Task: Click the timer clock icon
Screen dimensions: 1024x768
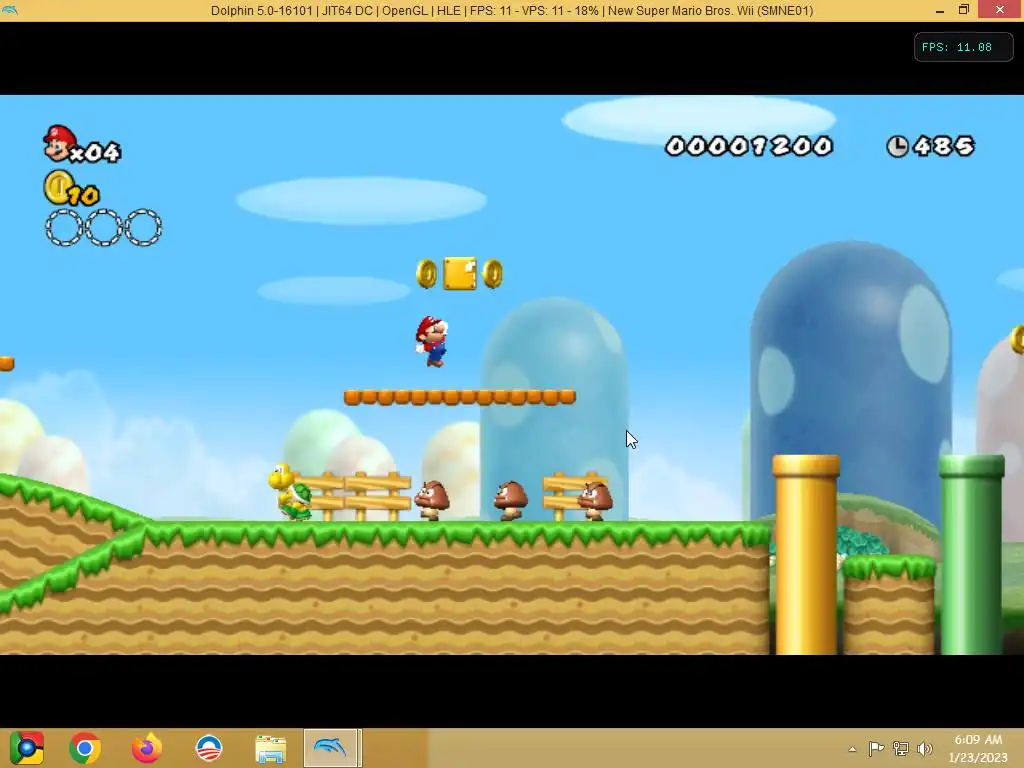Action: point(897,146)
